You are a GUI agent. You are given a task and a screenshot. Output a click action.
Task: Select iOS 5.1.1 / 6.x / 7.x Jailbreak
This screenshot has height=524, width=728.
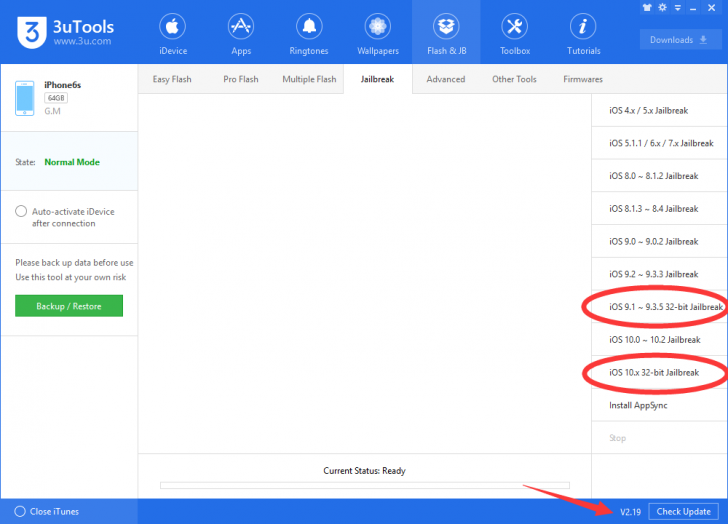click(x=659, y=143)
